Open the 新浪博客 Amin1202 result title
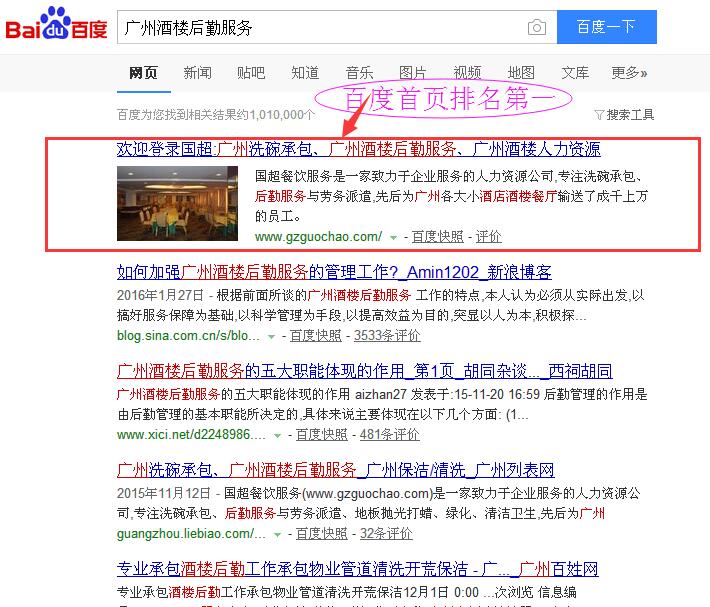 (334, 272)
